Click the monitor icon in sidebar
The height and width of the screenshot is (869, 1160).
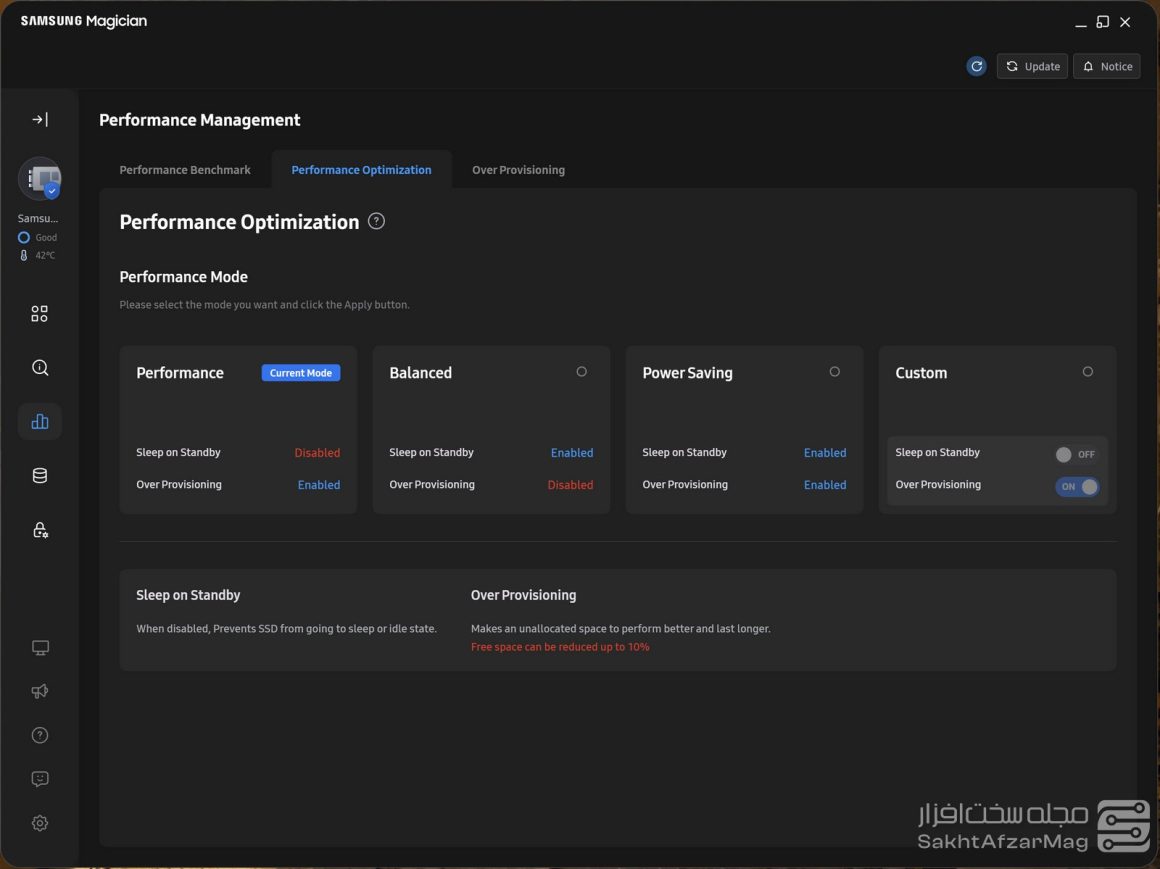40,648
